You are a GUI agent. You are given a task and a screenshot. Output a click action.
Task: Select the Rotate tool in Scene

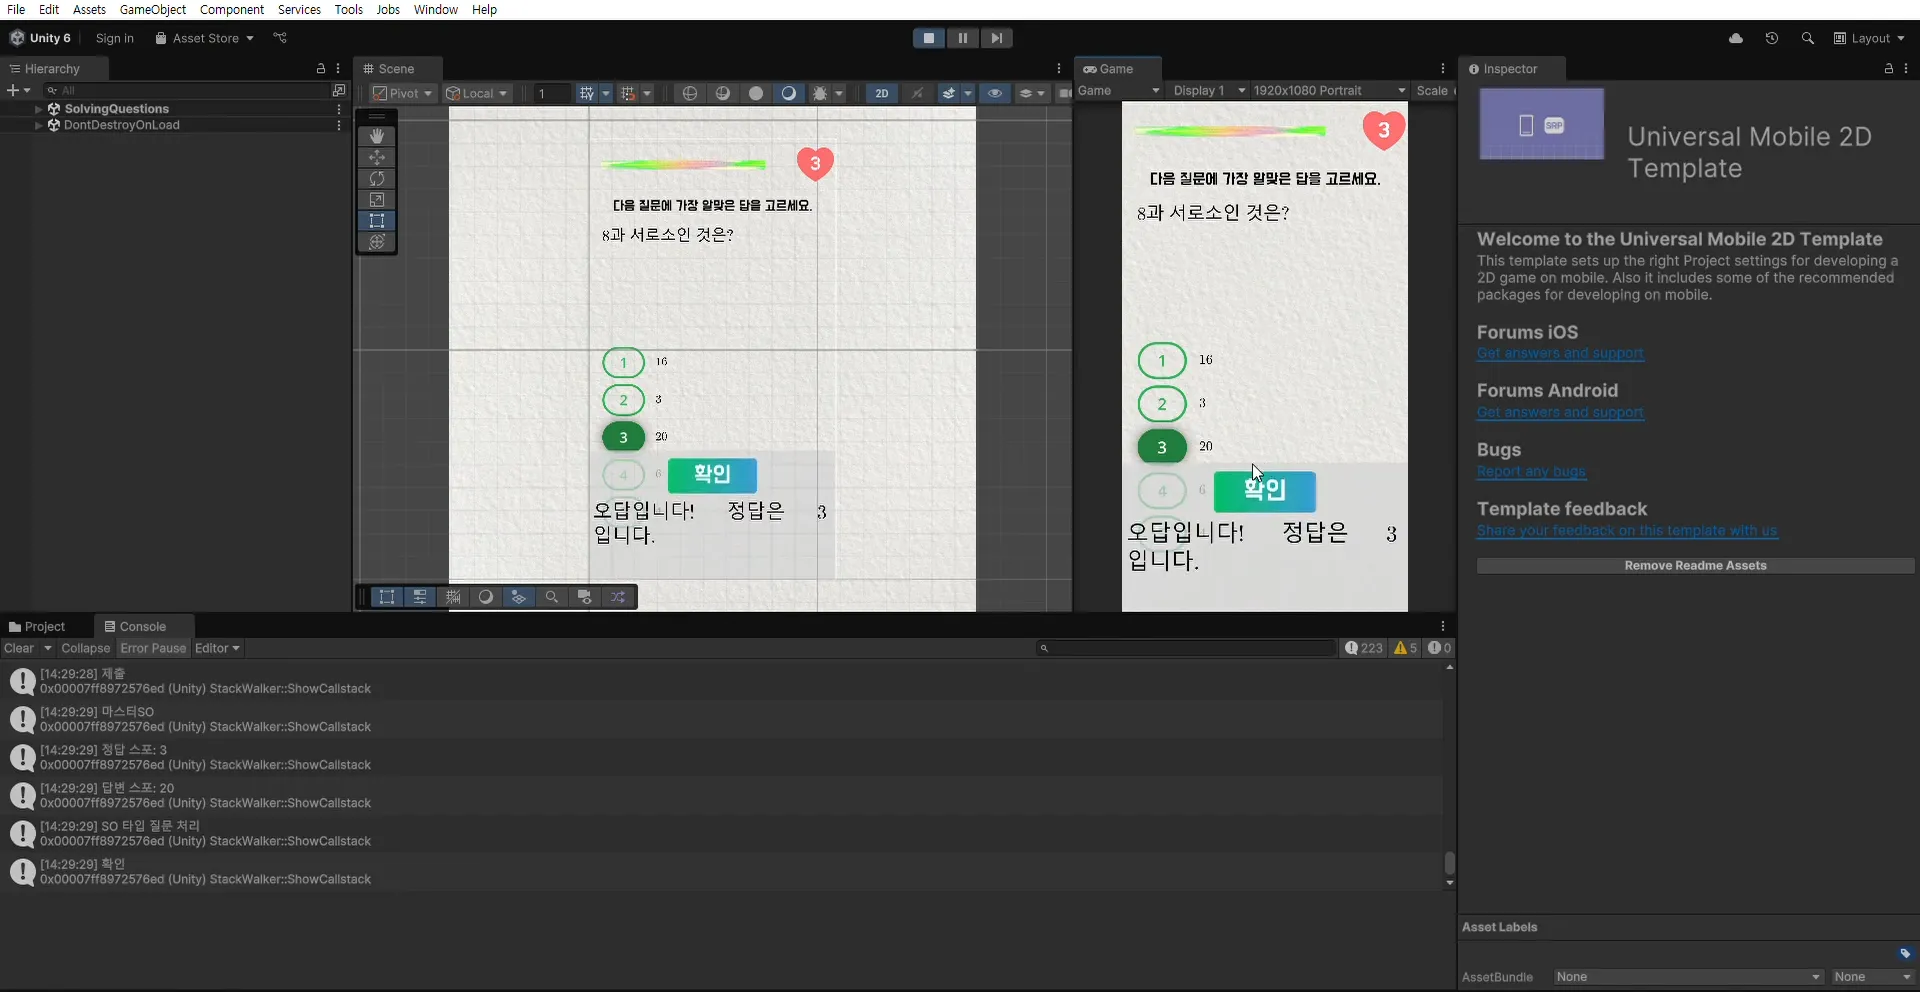[x=377, y=178]
